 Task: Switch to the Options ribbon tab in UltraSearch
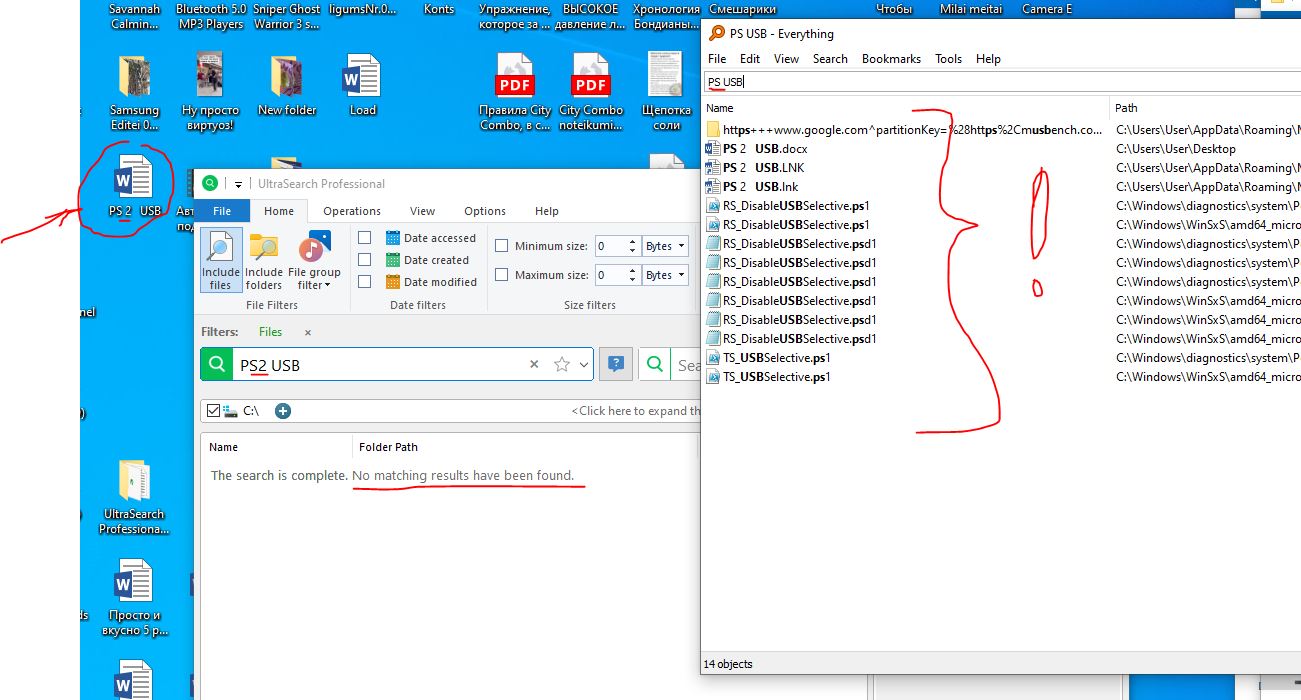pyautogui.click(x=485, y=211)
